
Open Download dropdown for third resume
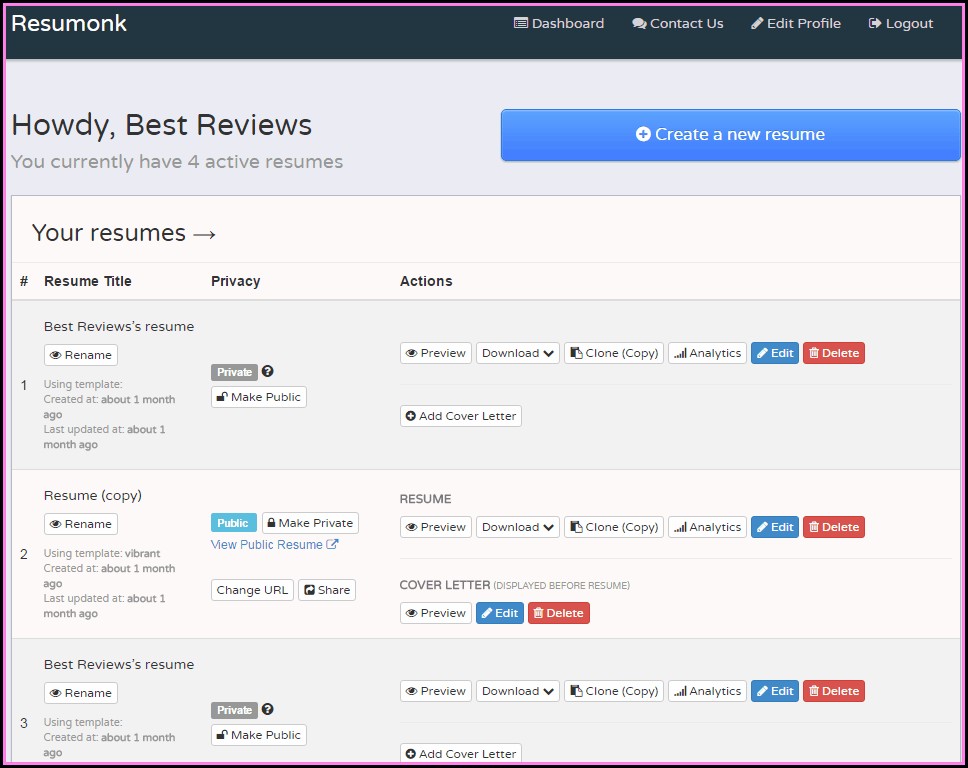pyautogui.click(x=517, y=691)
